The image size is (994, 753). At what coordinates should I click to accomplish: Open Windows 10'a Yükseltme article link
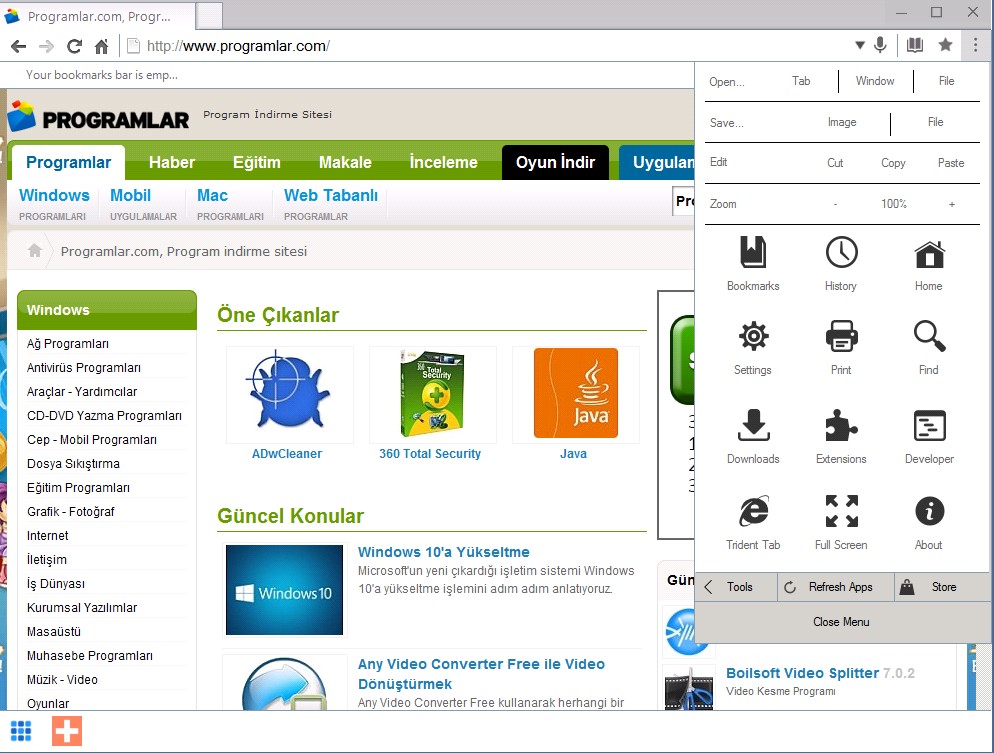point(444,552)
